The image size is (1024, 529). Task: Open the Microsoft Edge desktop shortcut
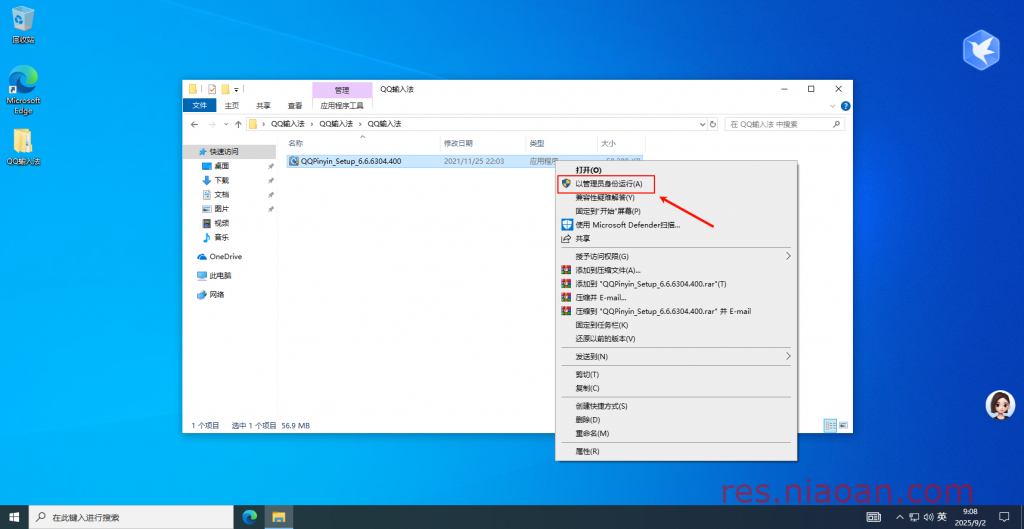23,89
